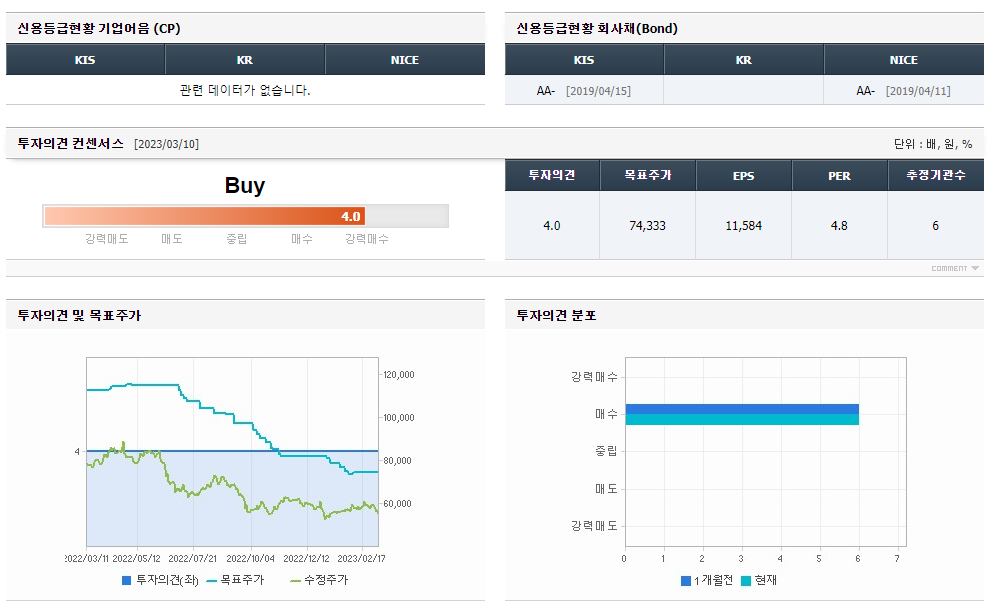Select the 투자의견 table value 4.0

point(552,225)
